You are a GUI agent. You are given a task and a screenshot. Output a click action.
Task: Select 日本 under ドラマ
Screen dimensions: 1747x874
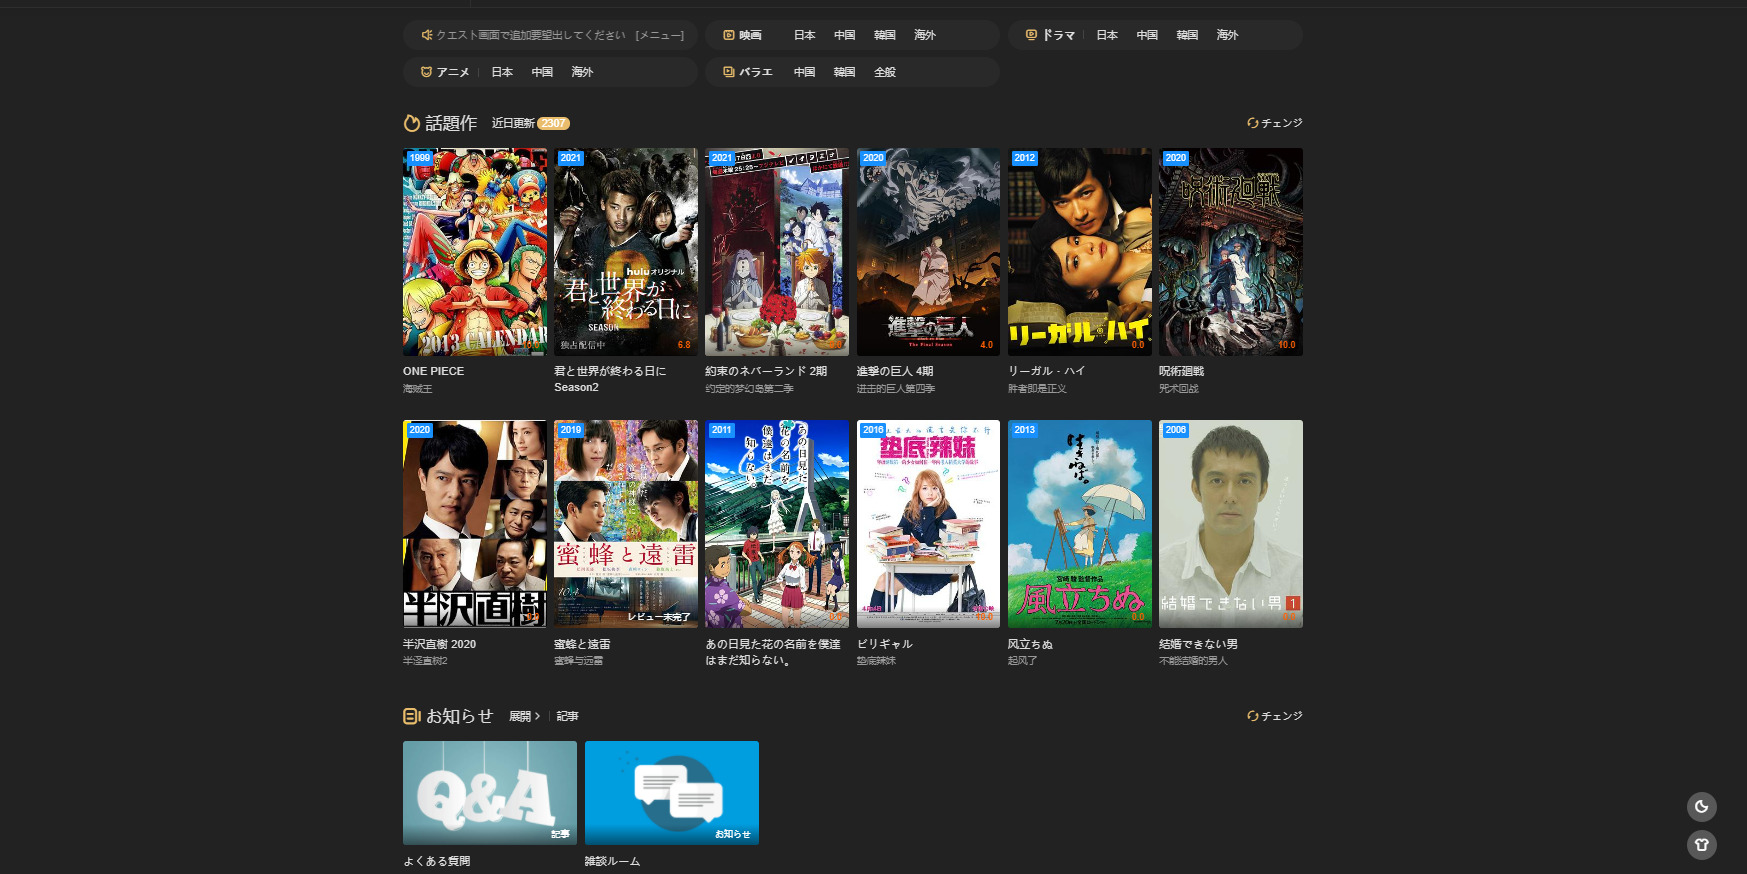coord(1107,35)
